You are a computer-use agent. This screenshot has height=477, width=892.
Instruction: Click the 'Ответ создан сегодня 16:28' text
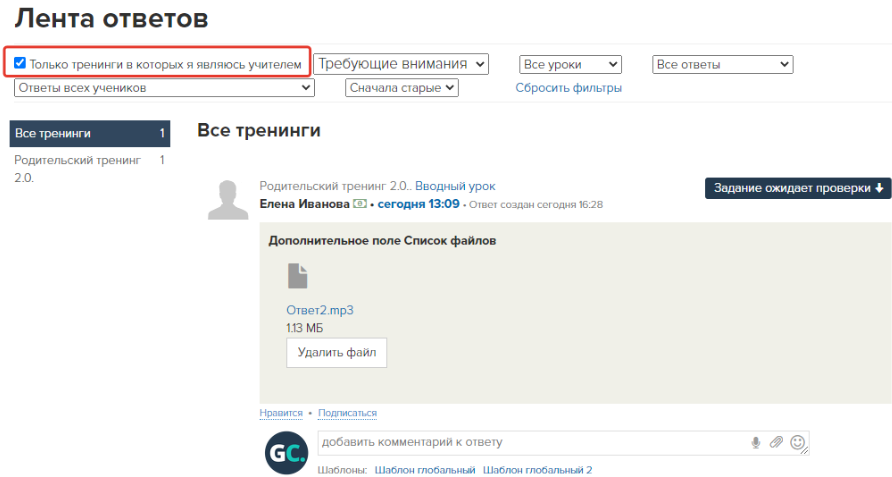[x=536, y=204]
